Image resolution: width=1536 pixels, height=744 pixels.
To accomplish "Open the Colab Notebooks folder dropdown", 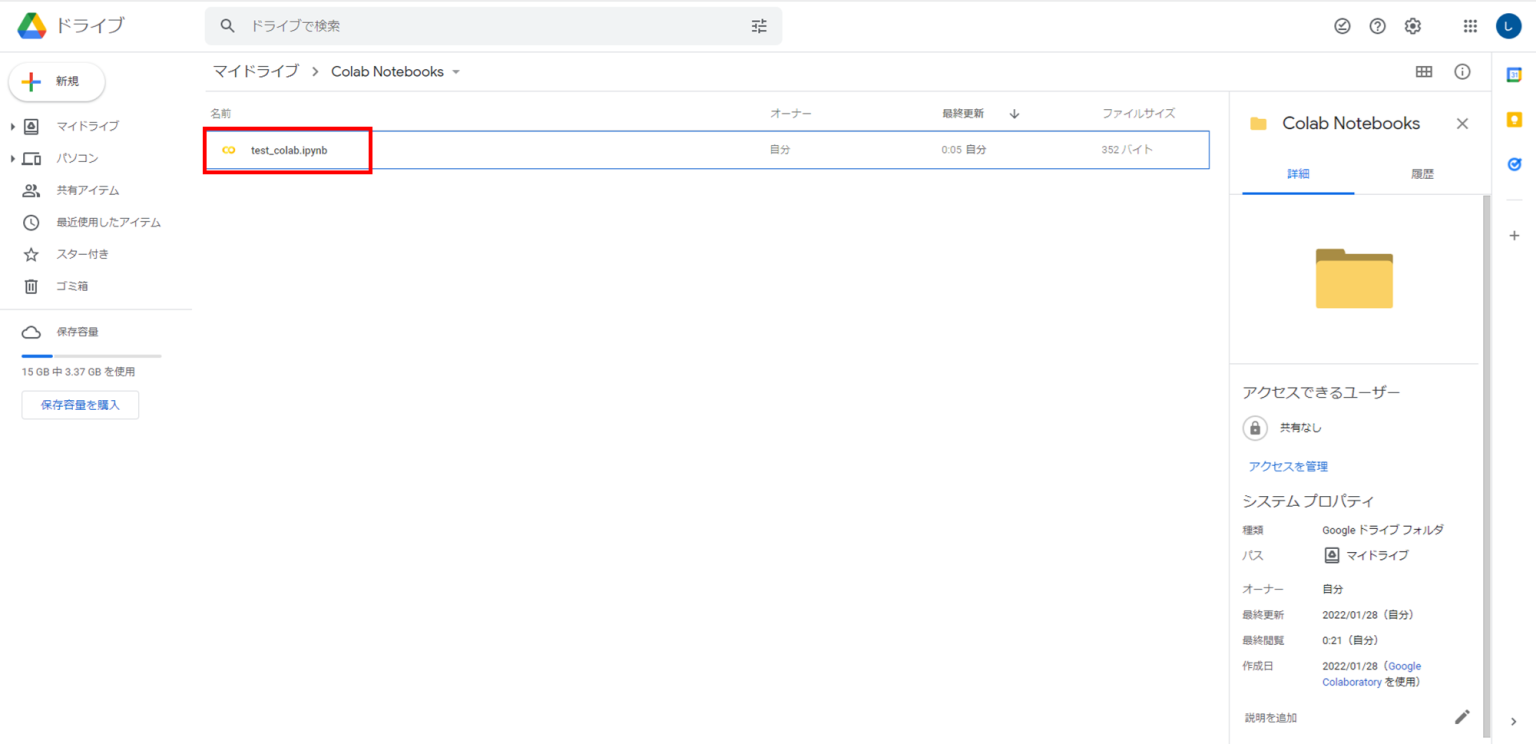I will 456,72.
